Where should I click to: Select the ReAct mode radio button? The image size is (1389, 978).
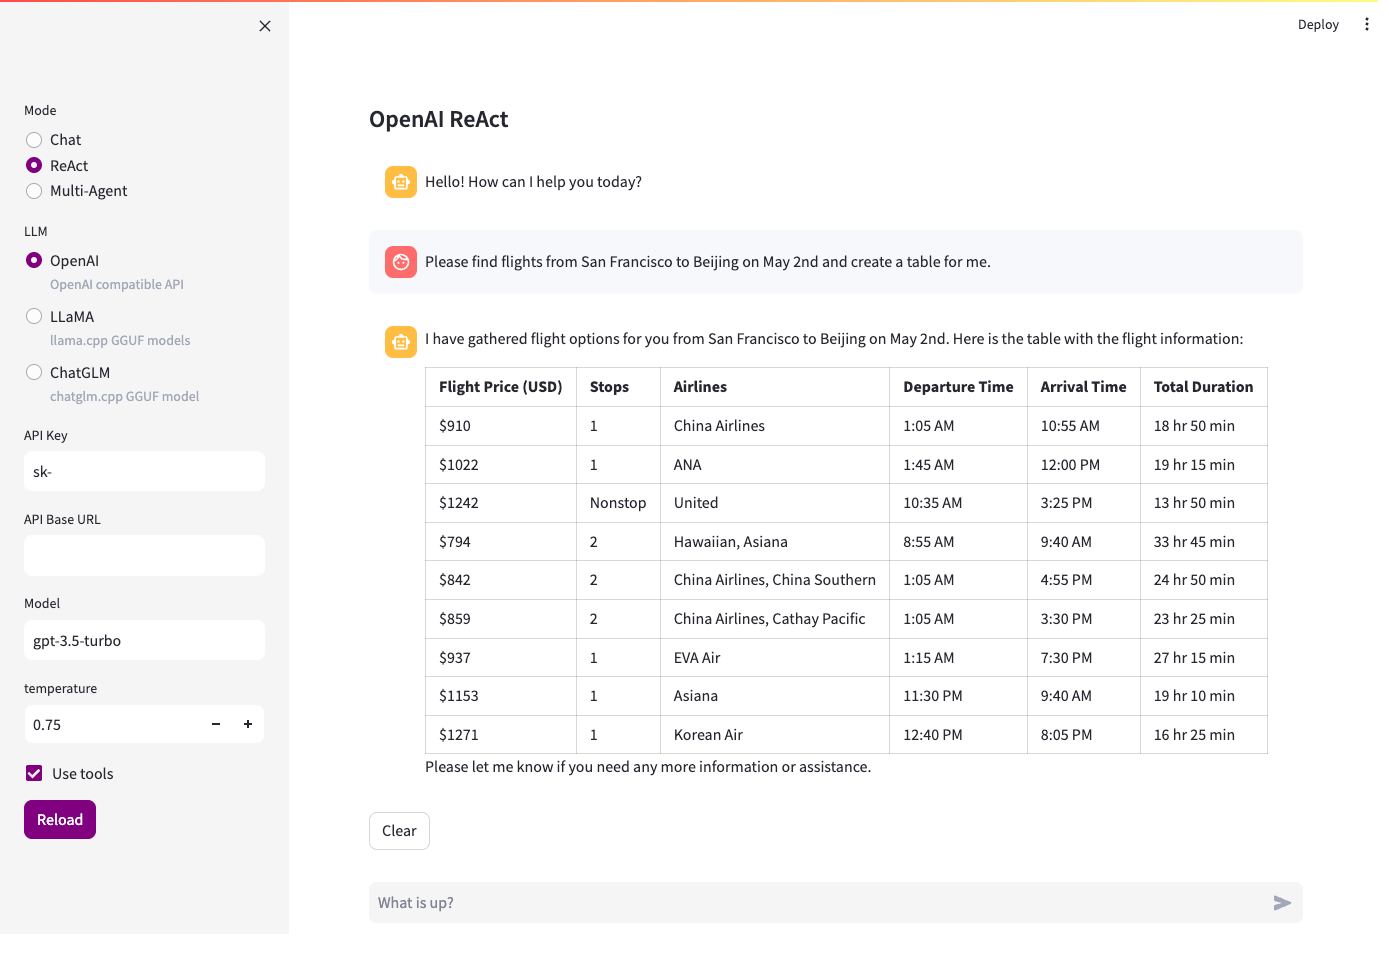[34, 165]
